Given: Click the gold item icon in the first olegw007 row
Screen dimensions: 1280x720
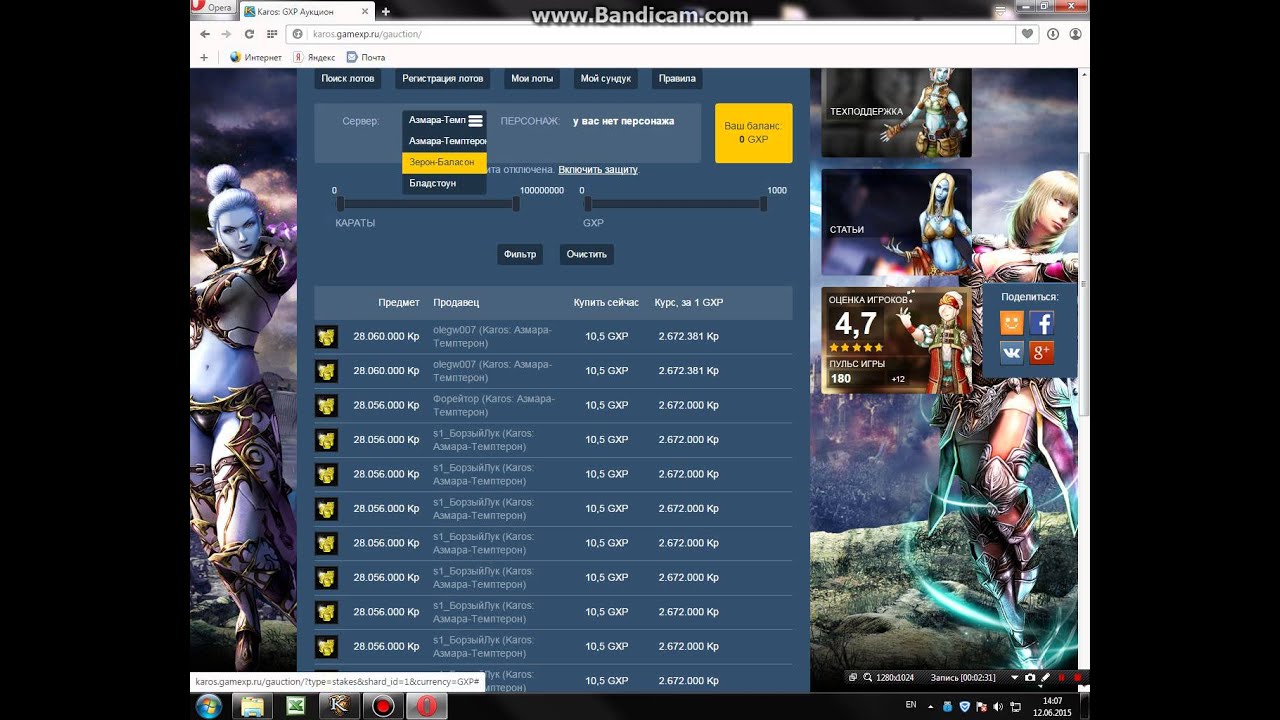Looking at the screenshot, I should click(x=326, y=337).
